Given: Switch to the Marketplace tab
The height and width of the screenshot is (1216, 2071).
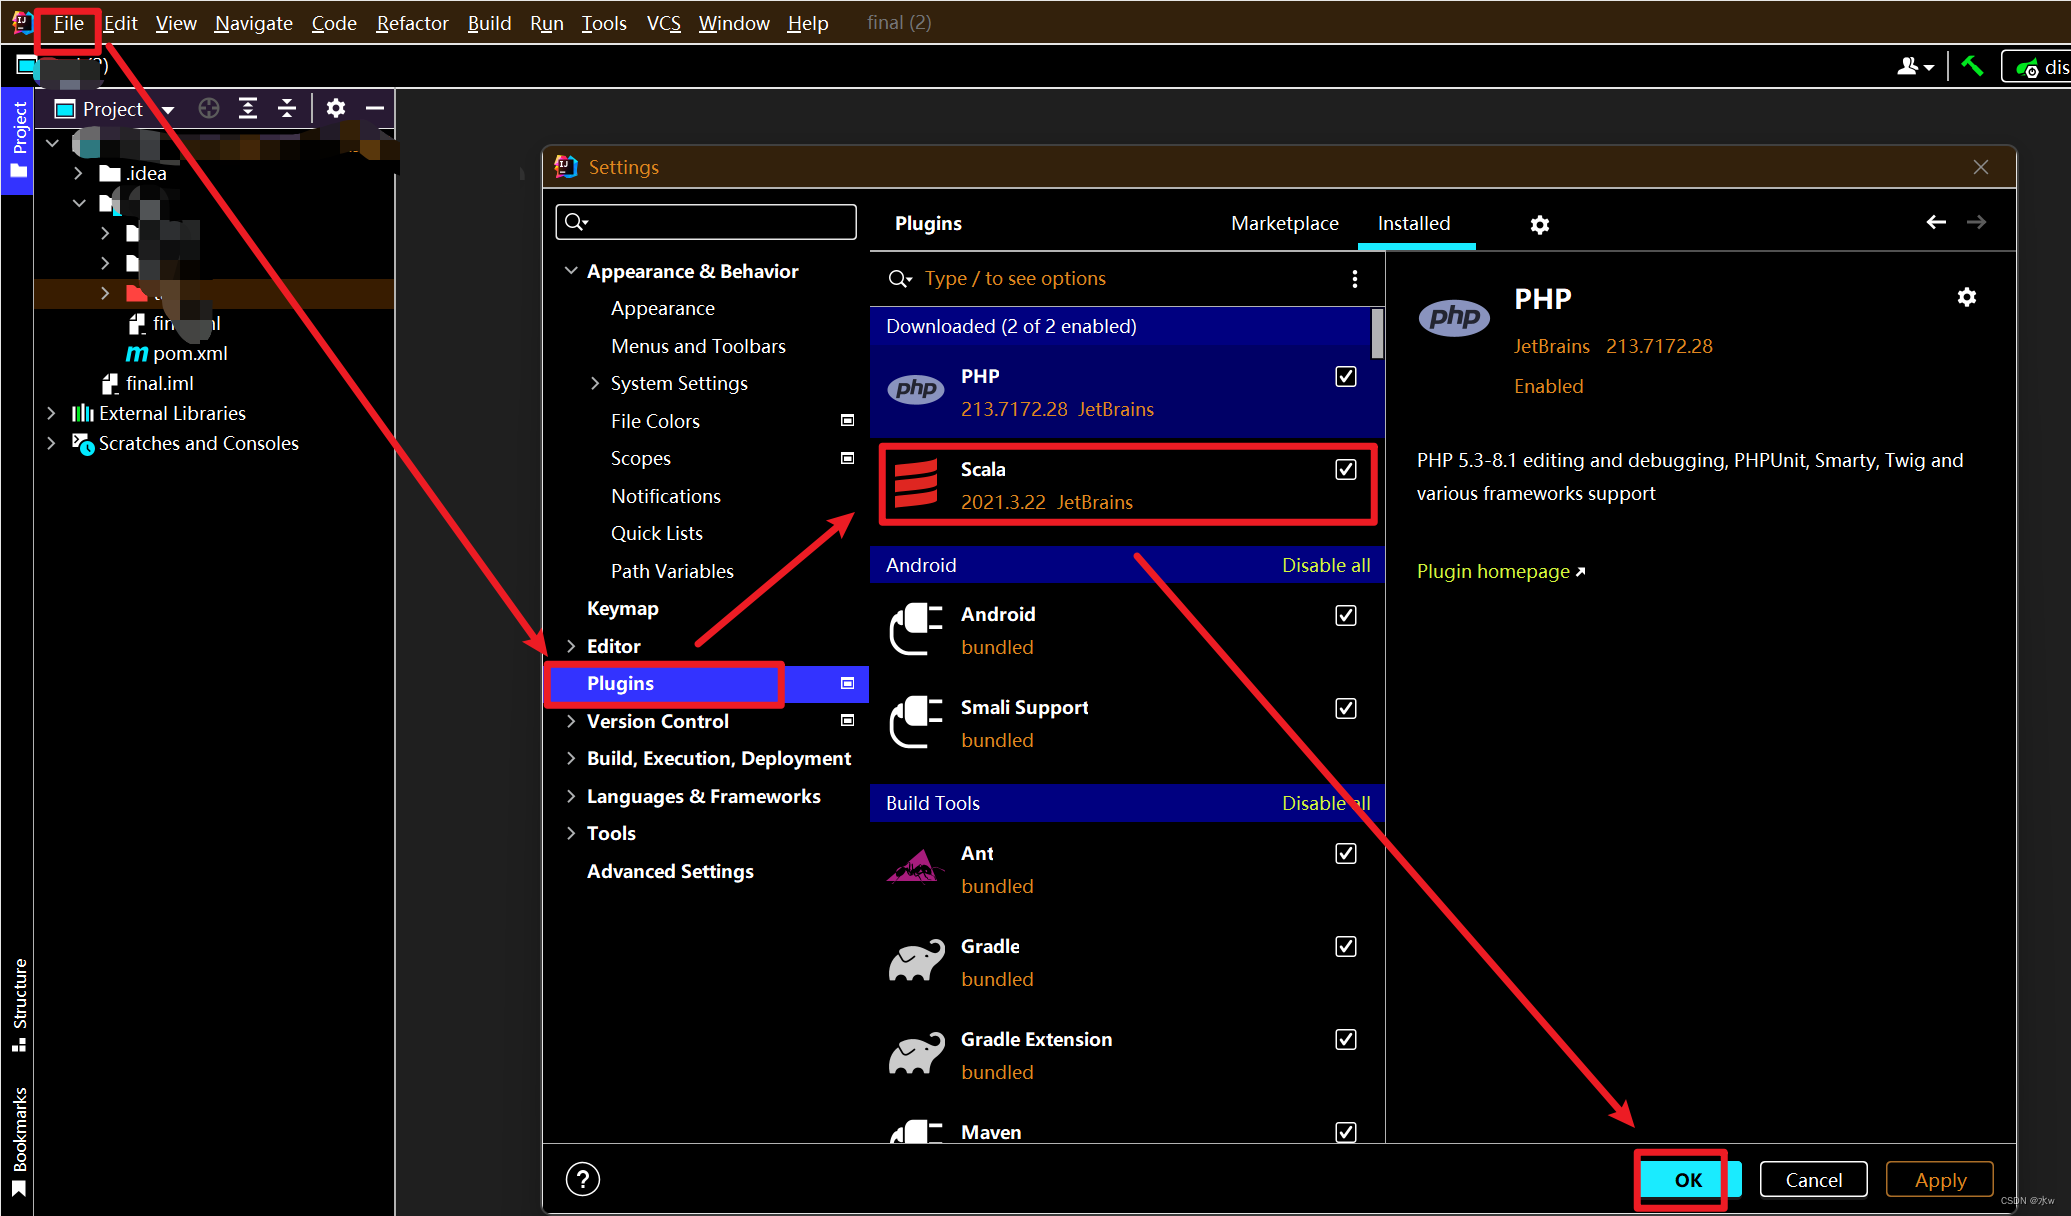Looking at the screenshot, I should 1284,223.
